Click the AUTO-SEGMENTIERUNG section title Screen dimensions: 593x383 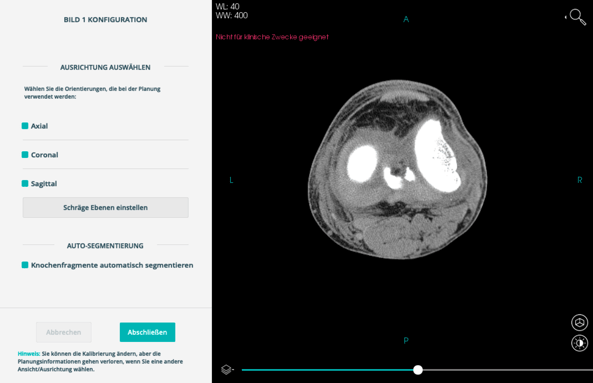pyautogui.click(x=106, y=246)
